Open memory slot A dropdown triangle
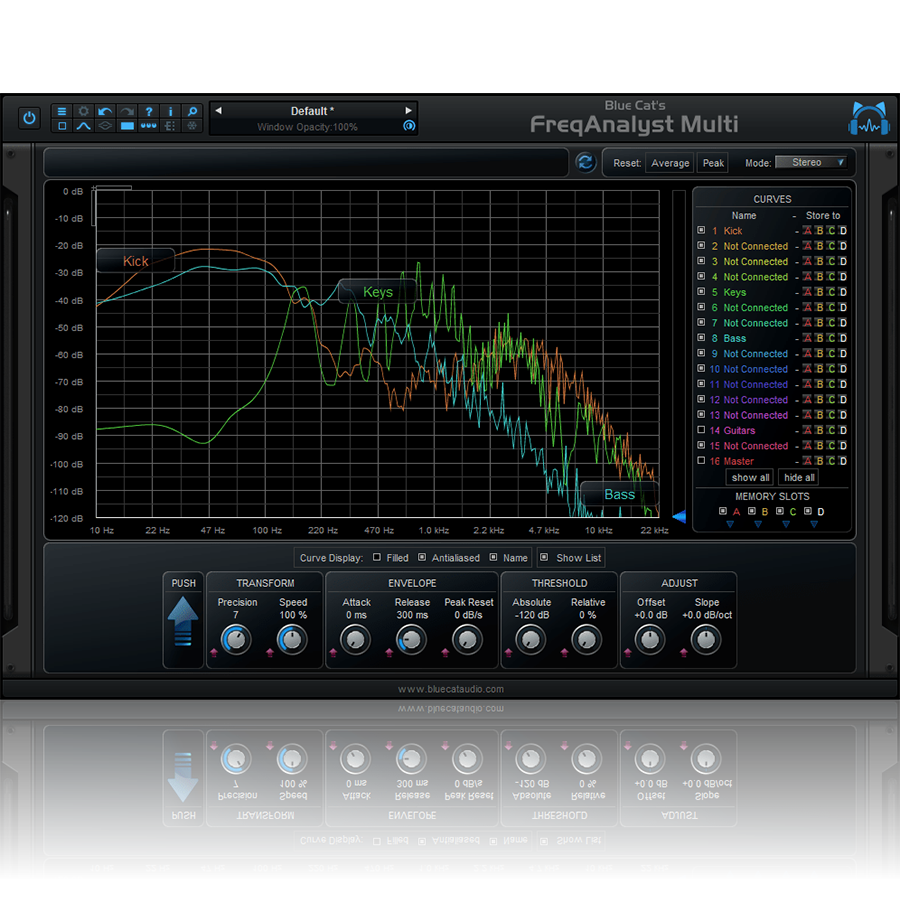 click(730, 523)
